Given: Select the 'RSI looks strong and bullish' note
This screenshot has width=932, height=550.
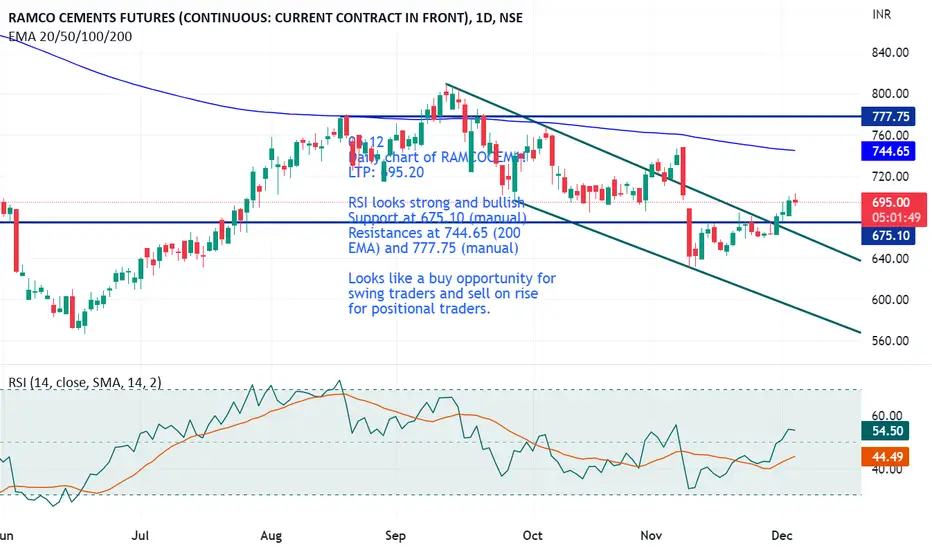Looking at the screenshot, I should (x=436, y=203).
